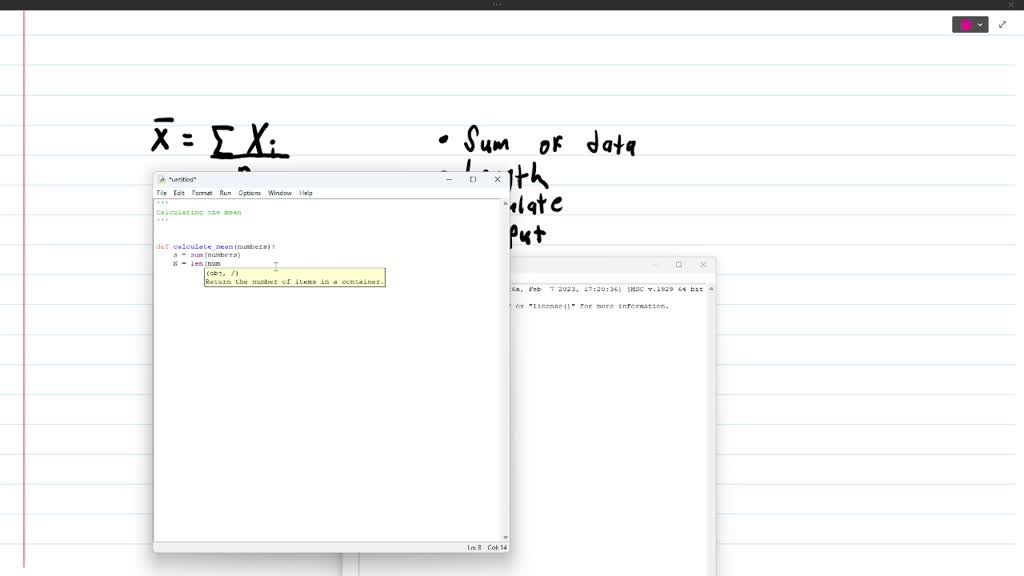Viewport: 1024px width, 576px height.
Task: Open the Help menu
Action: click(306, 193)
